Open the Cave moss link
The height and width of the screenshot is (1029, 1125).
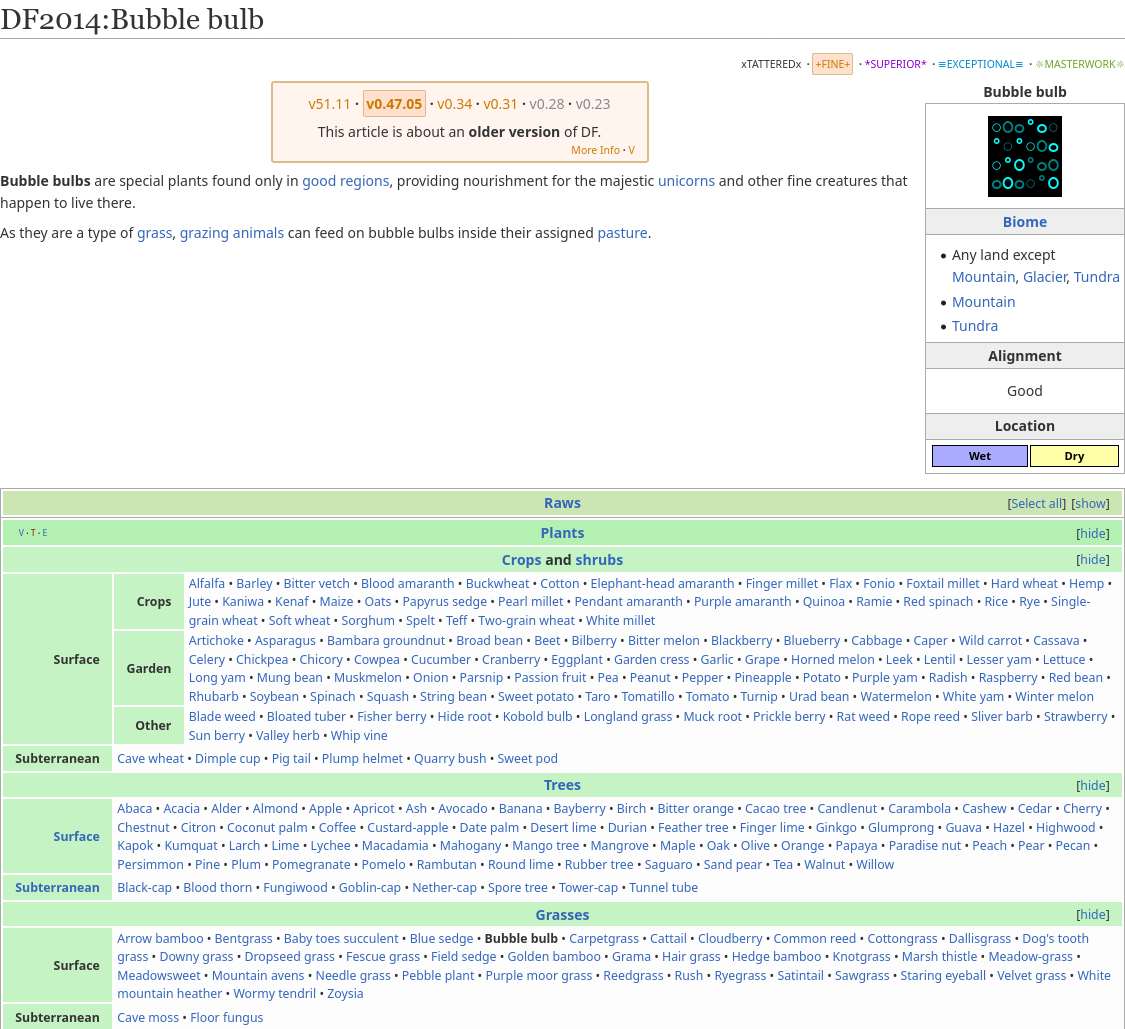tap(148, 1018)
